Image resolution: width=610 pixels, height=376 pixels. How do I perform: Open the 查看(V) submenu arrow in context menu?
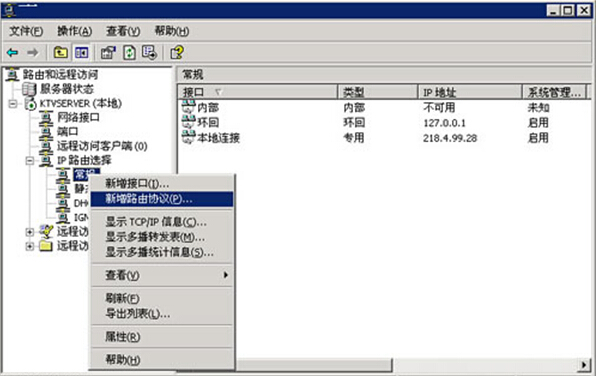click(x=226, y=275)
